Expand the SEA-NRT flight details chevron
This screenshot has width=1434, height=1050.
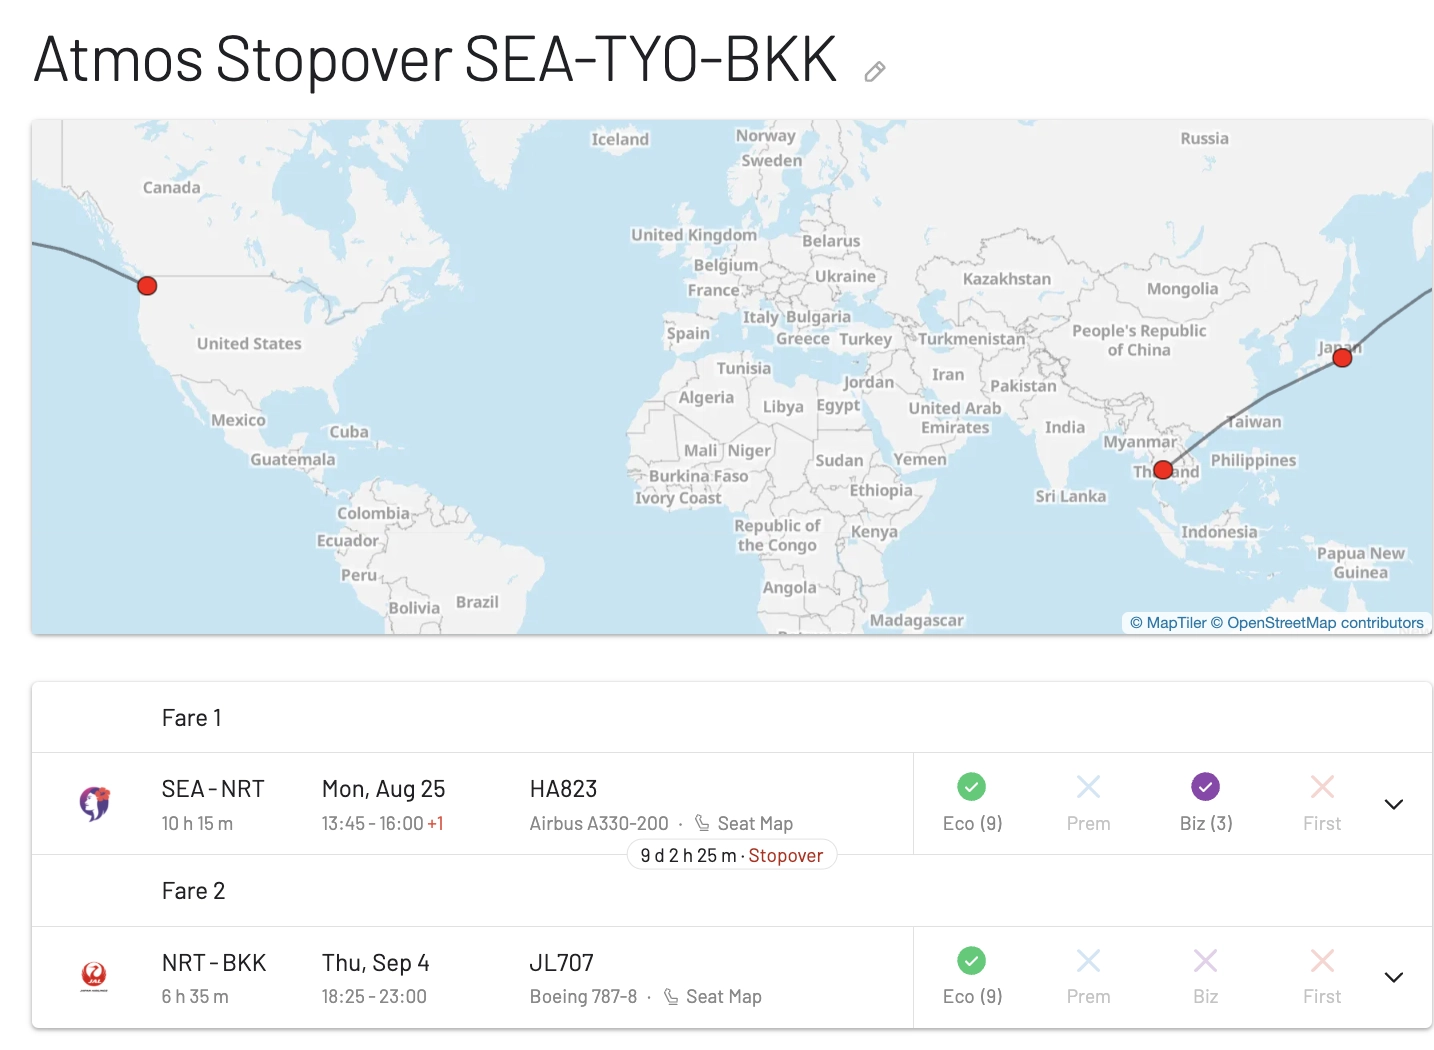1393,804
